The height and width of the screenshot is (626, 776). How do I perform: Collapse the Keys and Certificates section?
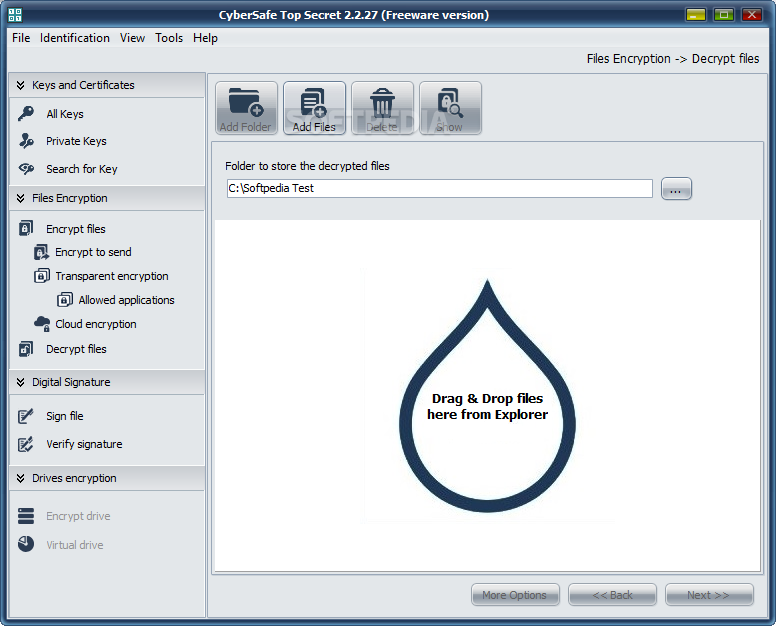(x=107, y=85)
